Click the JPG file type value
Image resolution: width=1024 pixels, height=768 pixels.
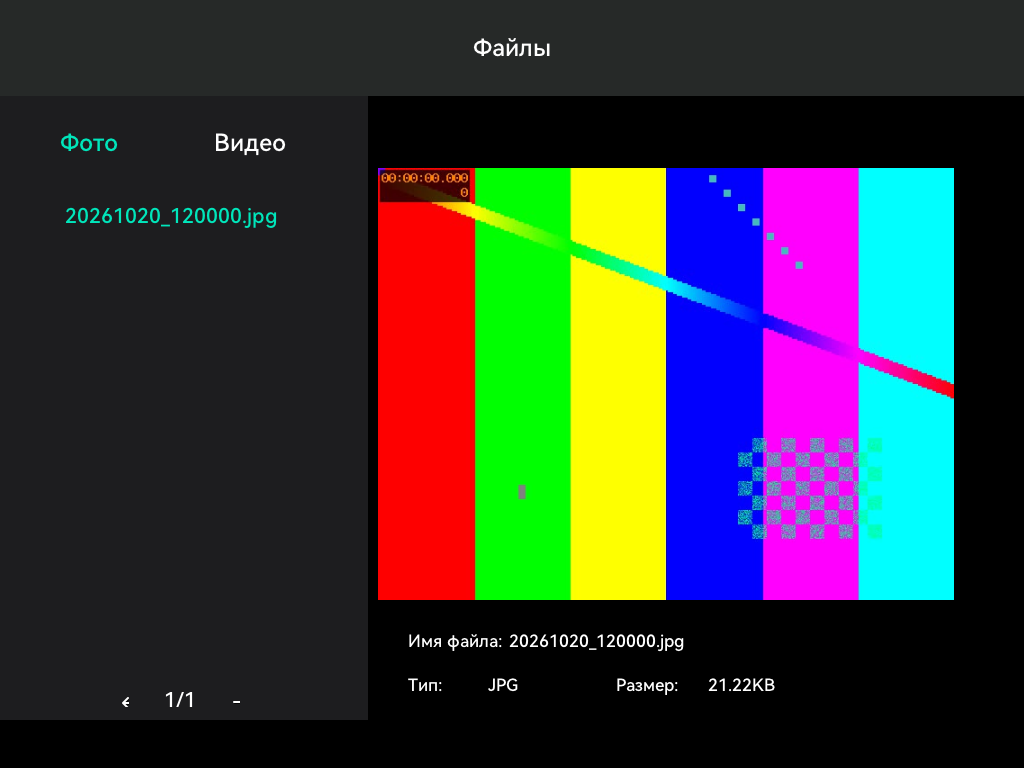(503, 685)
